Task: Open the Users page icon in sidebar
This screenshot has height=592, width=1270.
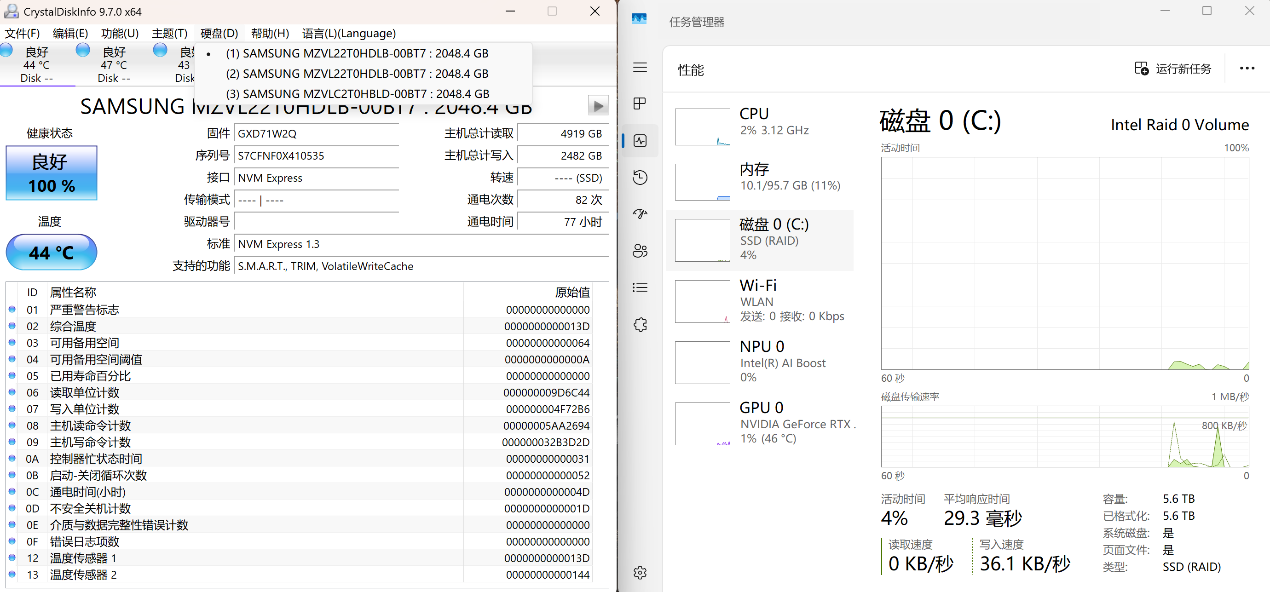Action: coord(640,251)
